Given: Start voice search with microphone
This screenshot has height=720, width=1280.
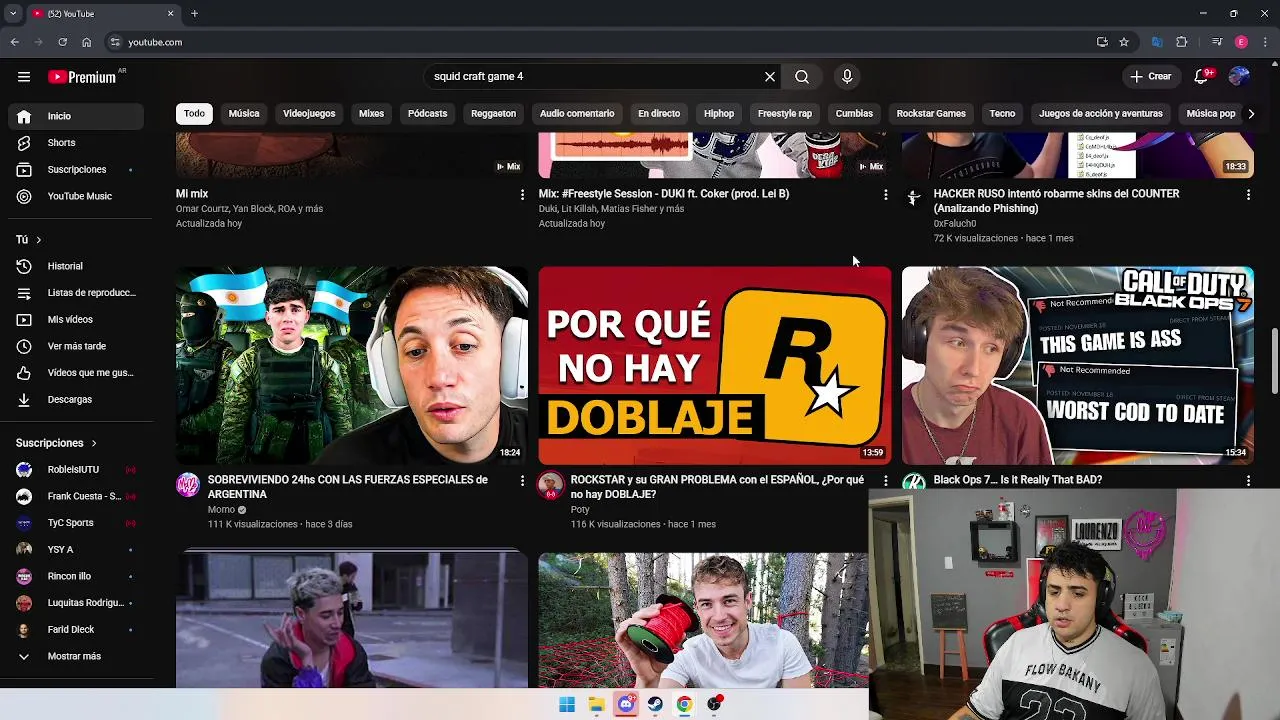Looking at the screenshot, I should click(847, 76).
